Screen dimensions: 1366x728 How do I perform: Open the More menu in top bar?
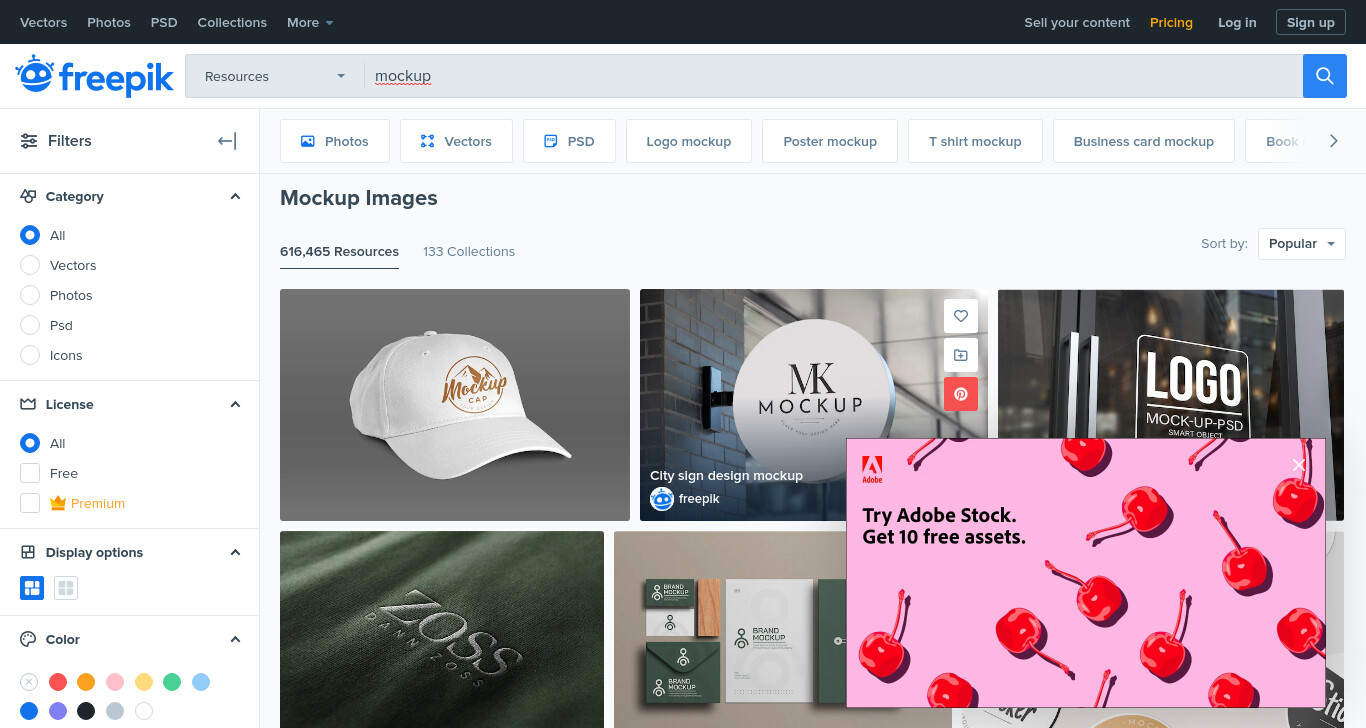coord(310,22)
